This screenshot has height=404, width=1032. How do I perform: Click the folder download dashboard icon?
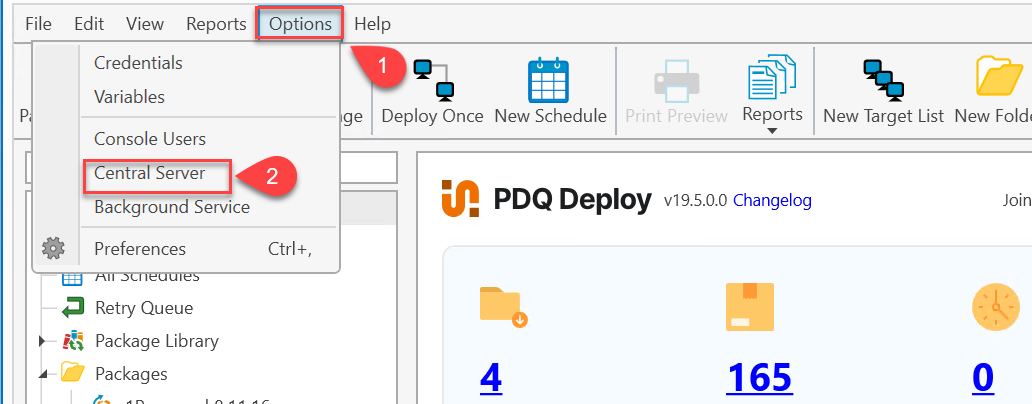click(x=504, y=307)
